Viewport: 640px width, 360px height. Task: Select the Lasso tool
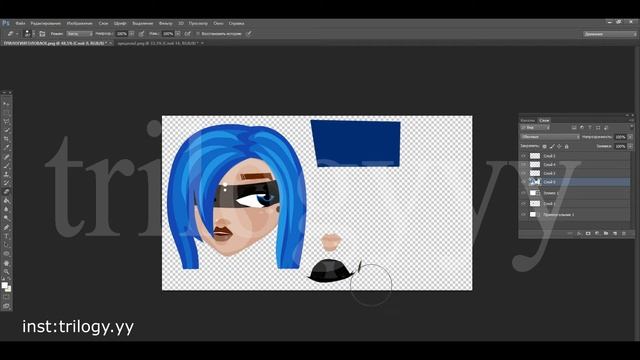click(7, 121)
